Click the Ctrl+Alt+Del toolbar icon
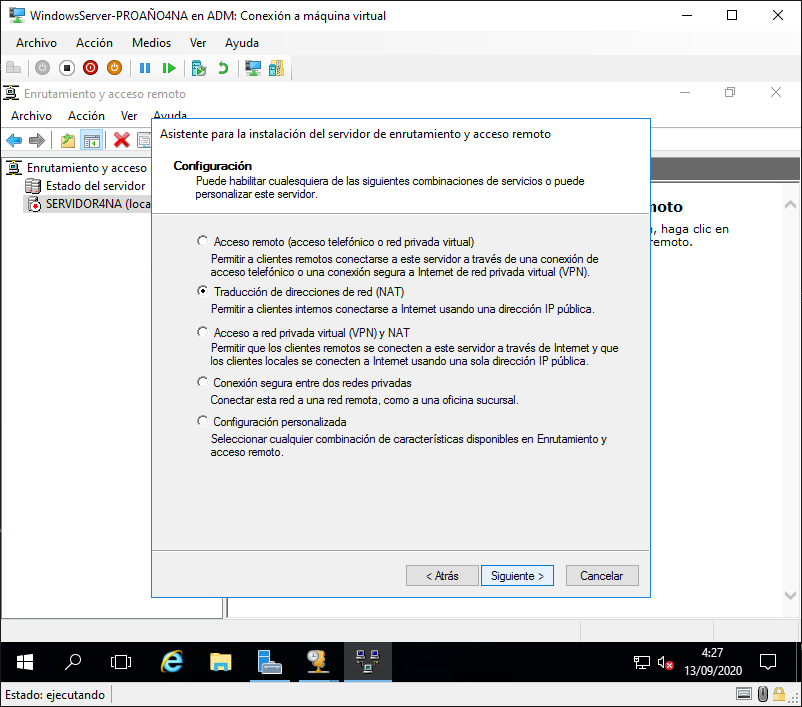802x707 pixels. pyautogui.click(x=14, y=68)
